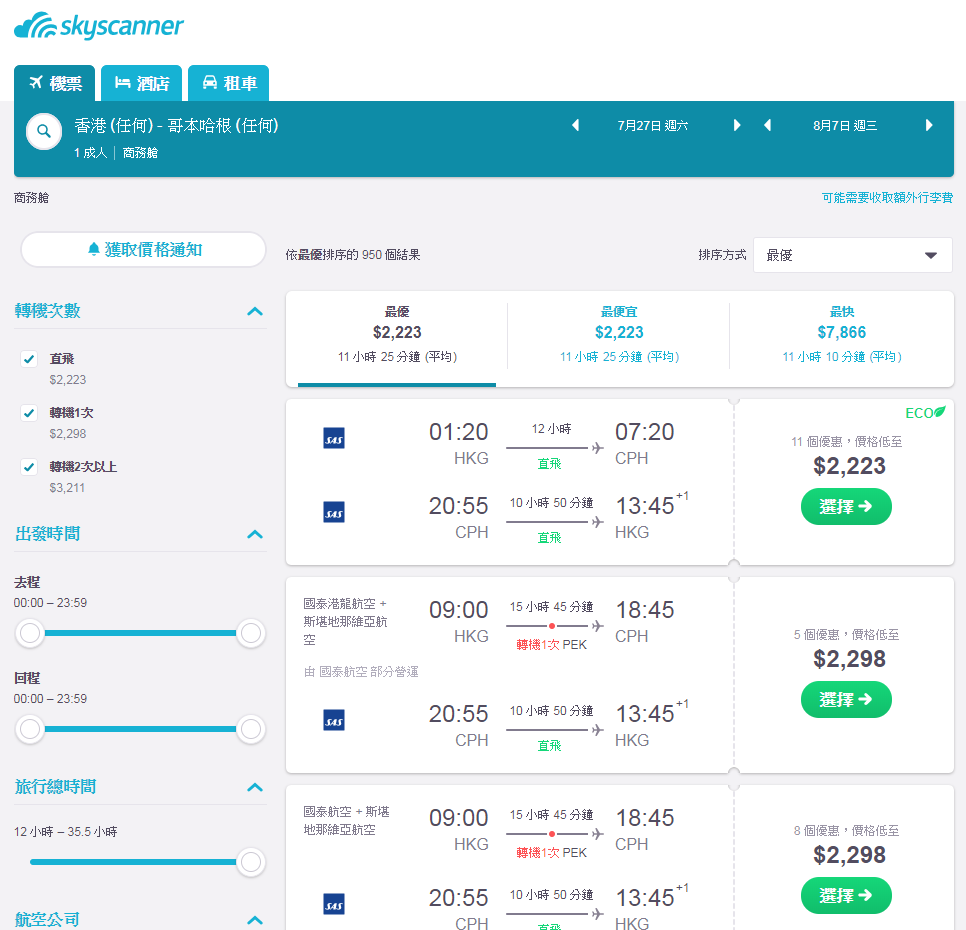Go to previous return date before 8月7日

[x=768, y=126]
